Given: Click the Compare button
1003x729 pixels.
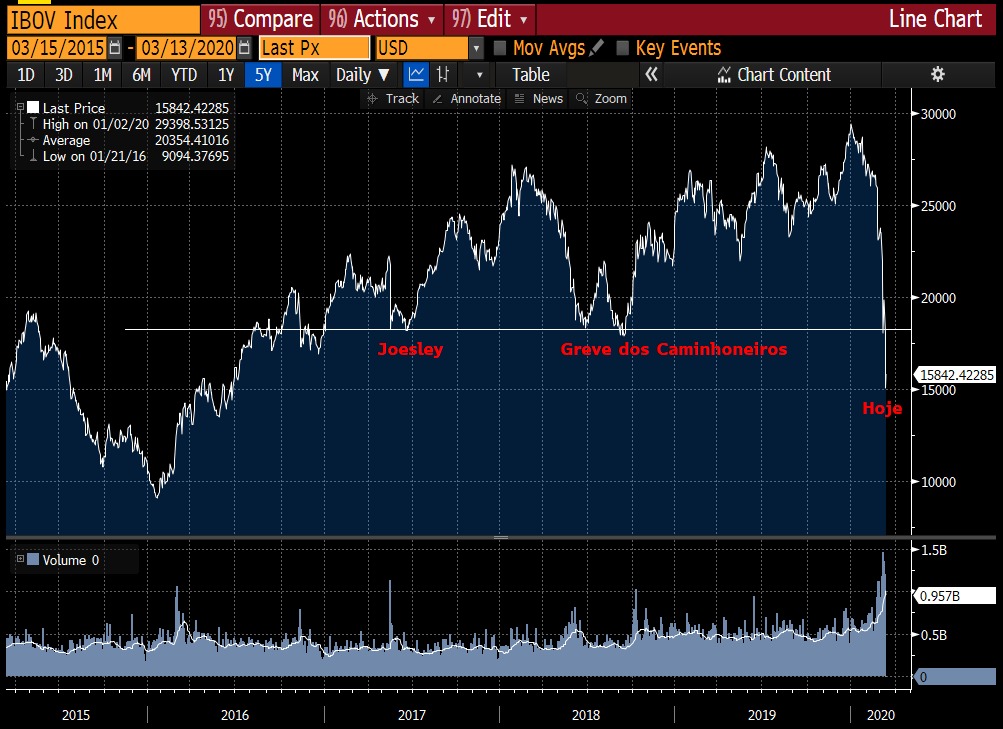Looking at the screenshot, I should coord(260,19).
